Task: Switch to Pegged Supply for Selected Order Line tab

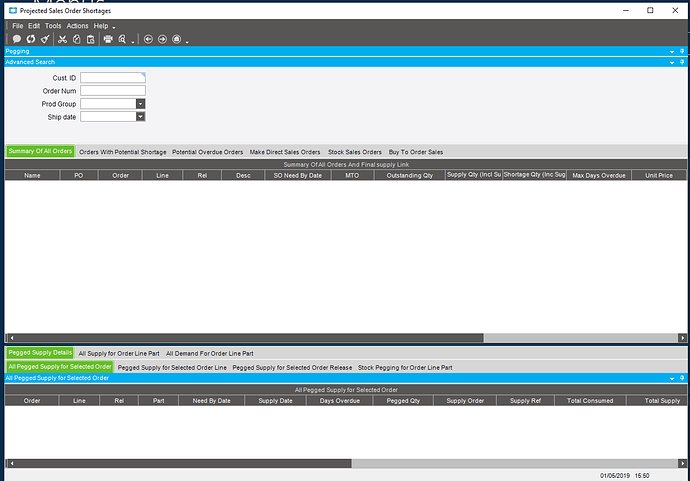Action: pyautogui.click(x=172, y=367)
